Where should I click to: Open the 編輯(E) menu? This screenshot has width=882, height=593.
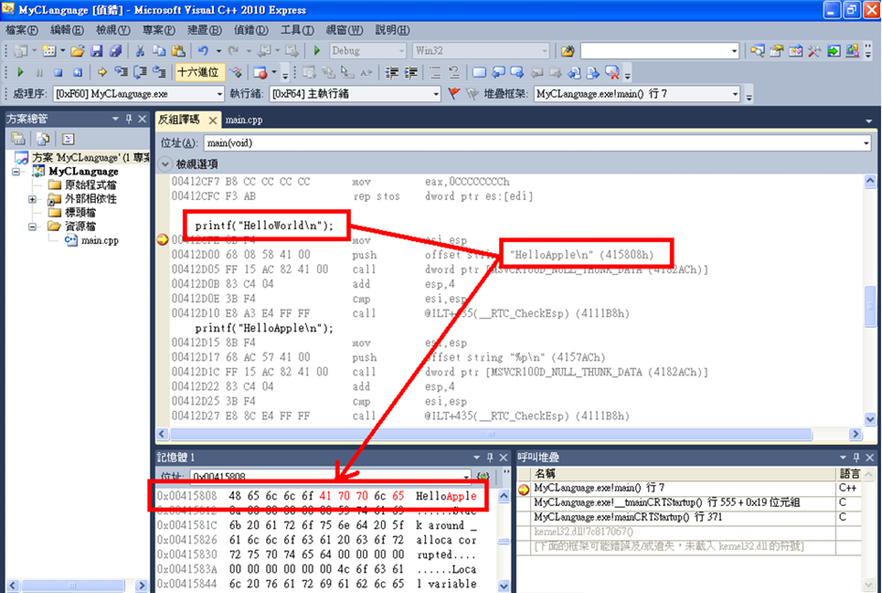(66, 30)
